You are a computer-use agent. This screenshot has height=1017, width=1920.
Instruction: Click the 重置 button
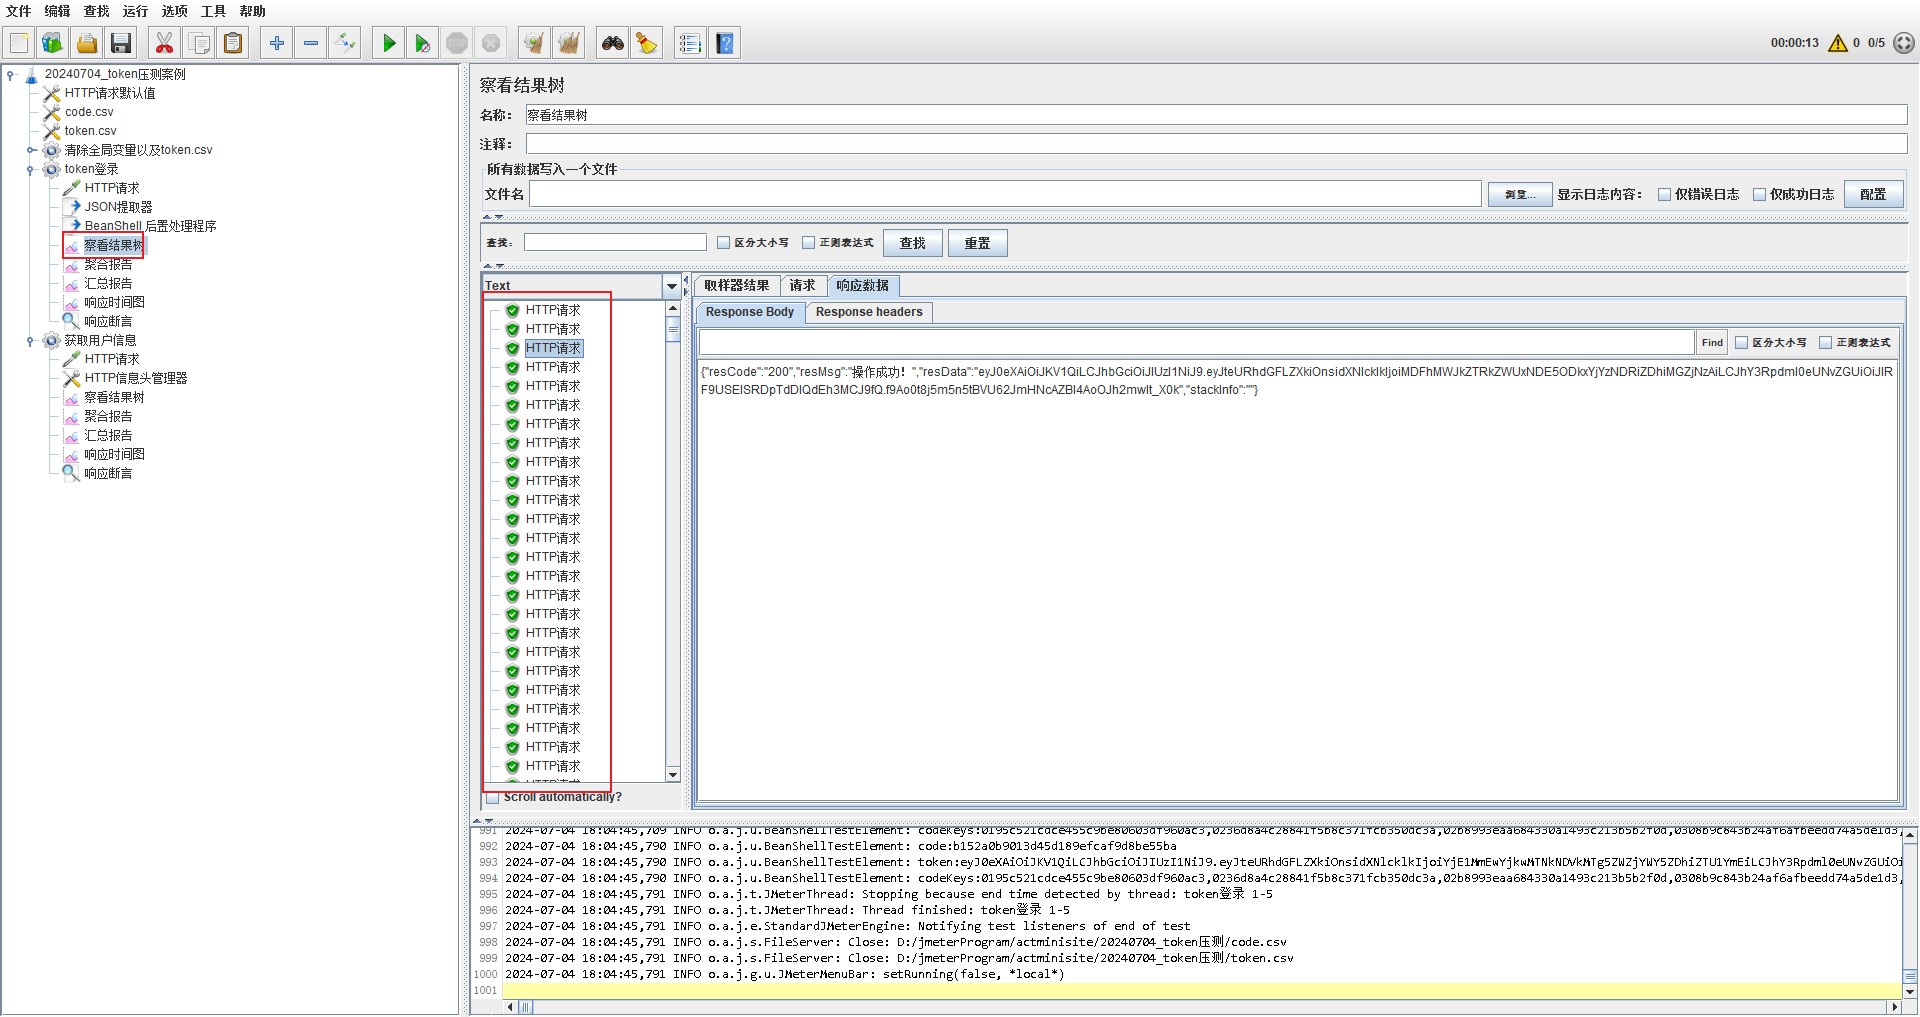(x=977, y=243)
